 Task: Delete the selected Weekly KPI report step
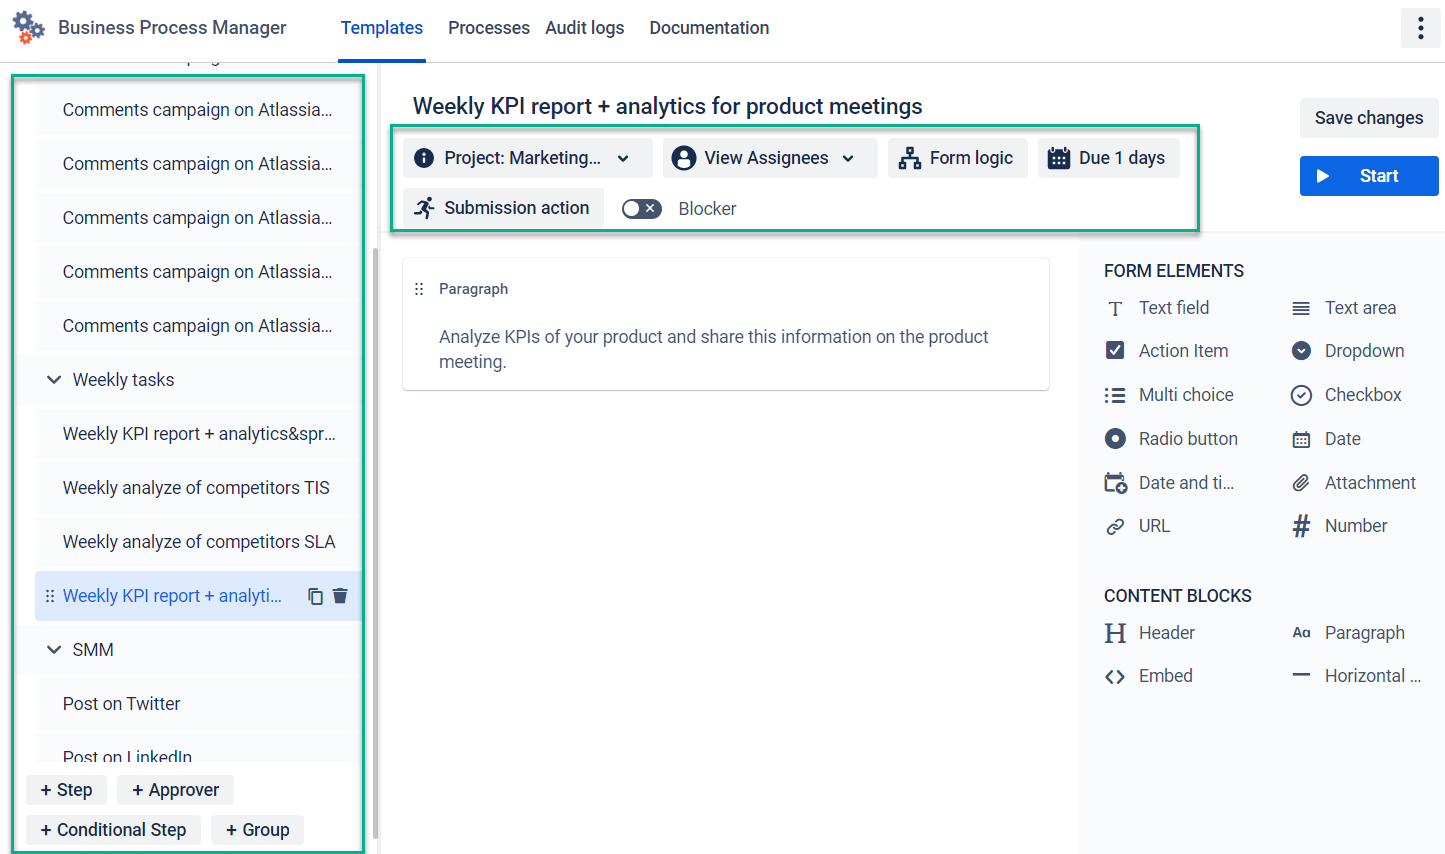(340, 596)
